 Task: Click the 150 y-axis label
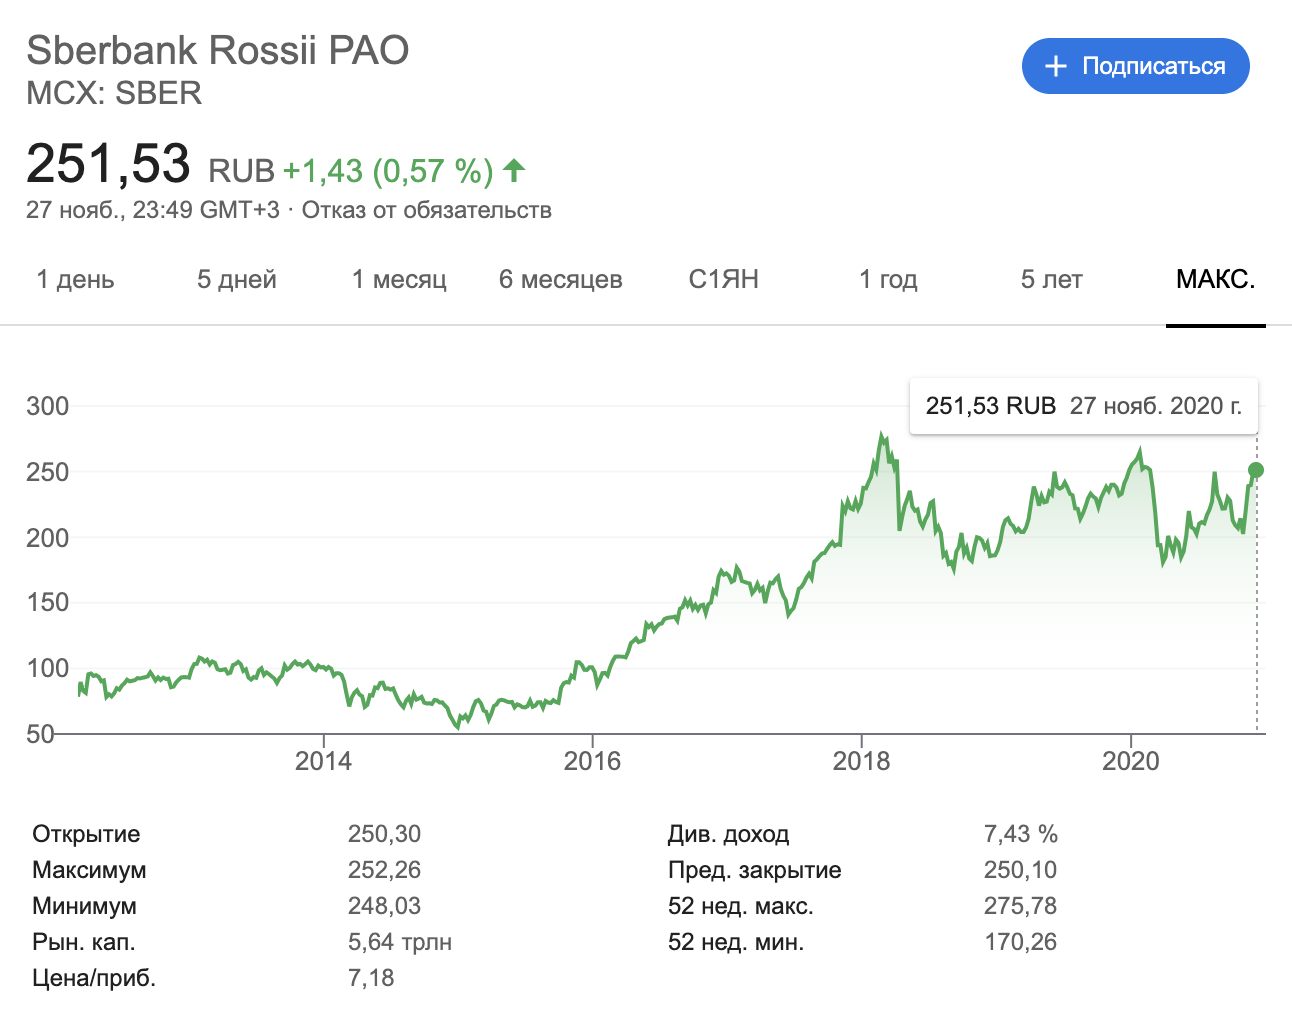pyautogui.click(x=48, y=602)
